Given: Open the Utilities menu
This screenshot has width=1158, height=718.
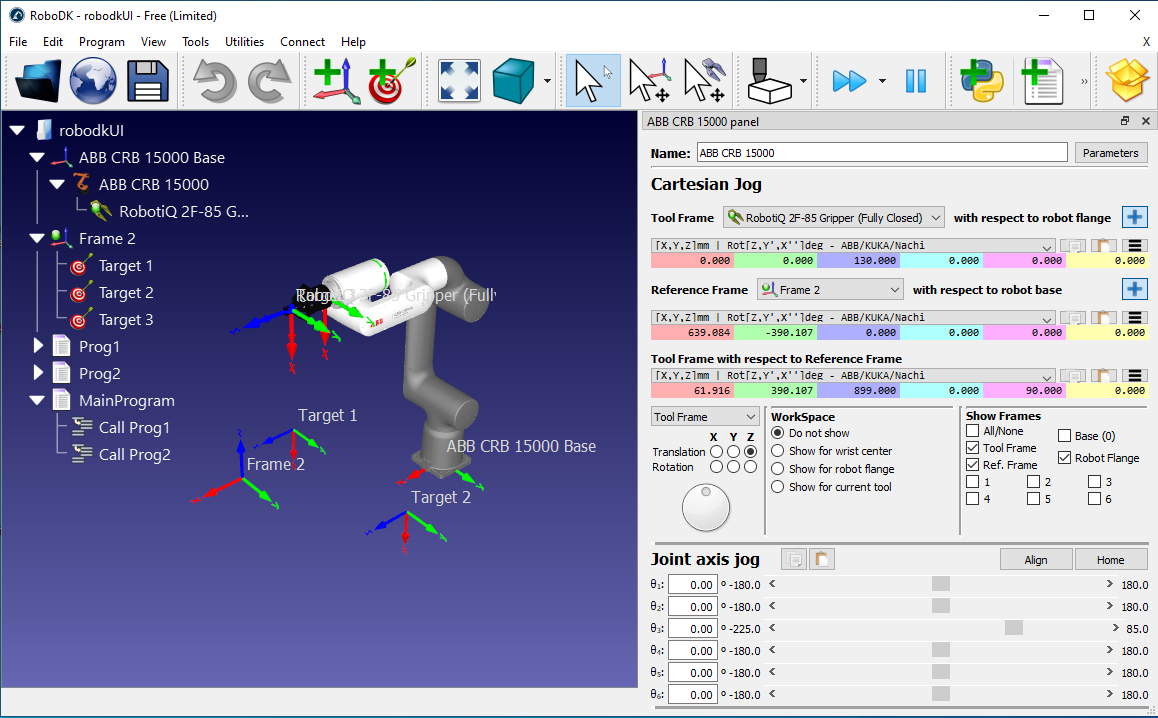Looking at the screenshot, I should [x=244, y=42].
